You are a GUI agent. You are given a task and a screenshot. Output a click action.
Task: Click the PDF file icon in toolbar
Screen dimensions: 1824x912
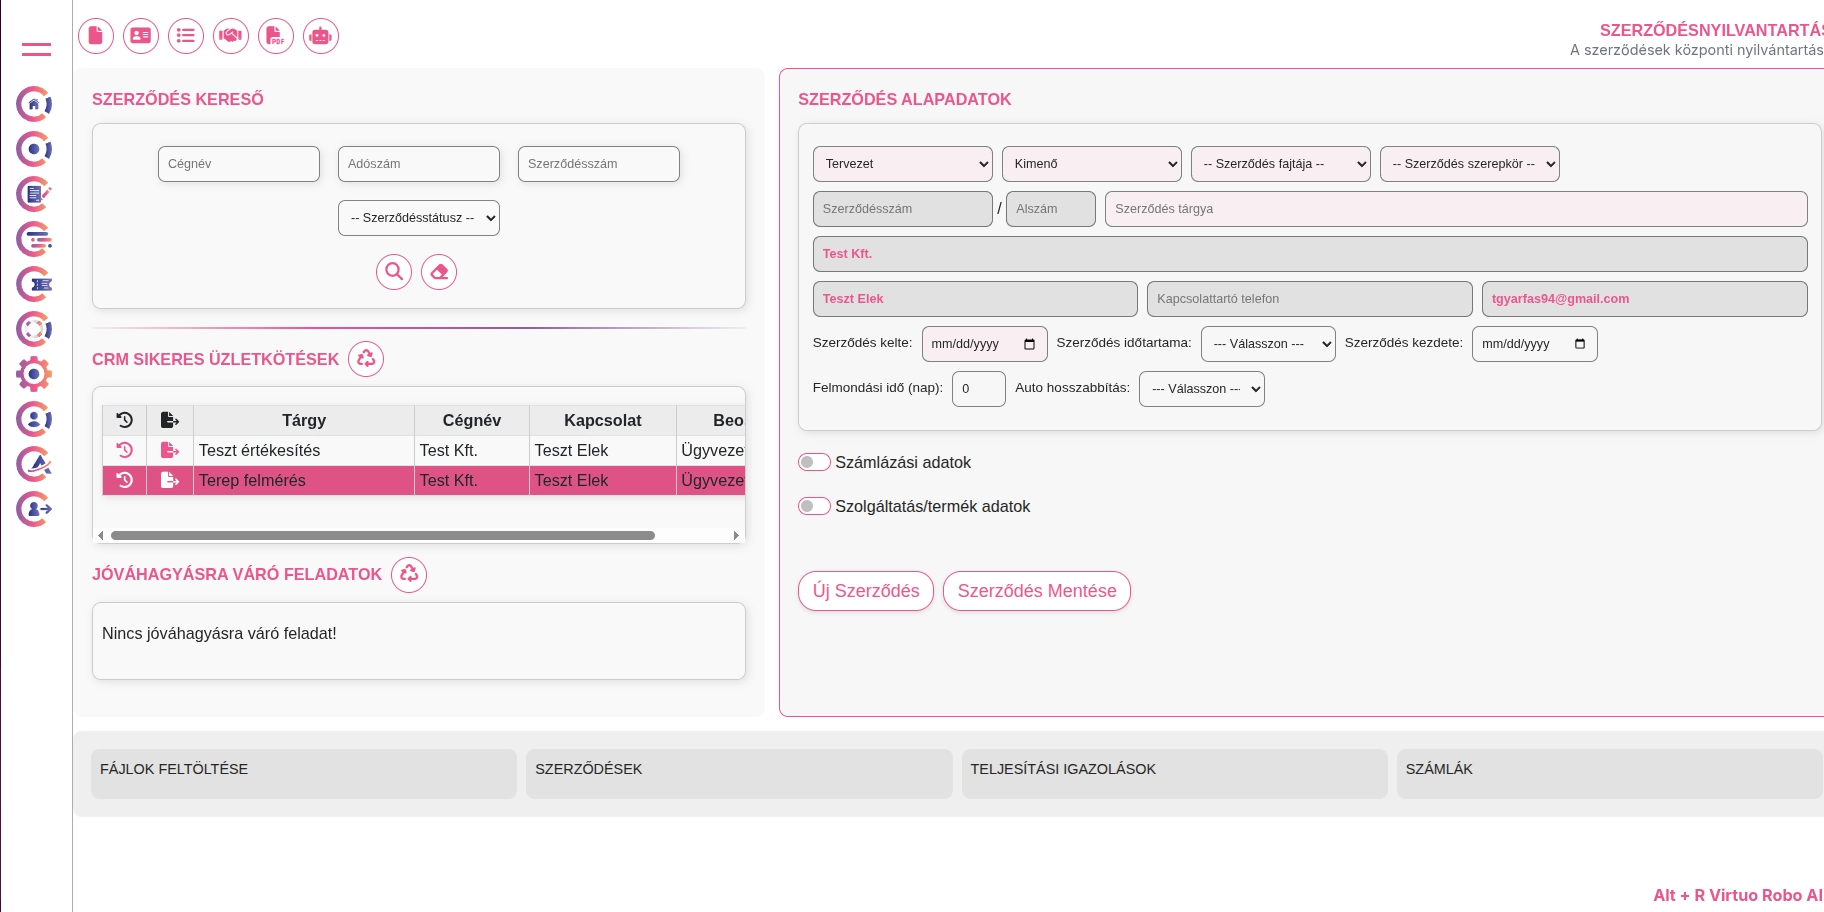[x=276, y=36]
